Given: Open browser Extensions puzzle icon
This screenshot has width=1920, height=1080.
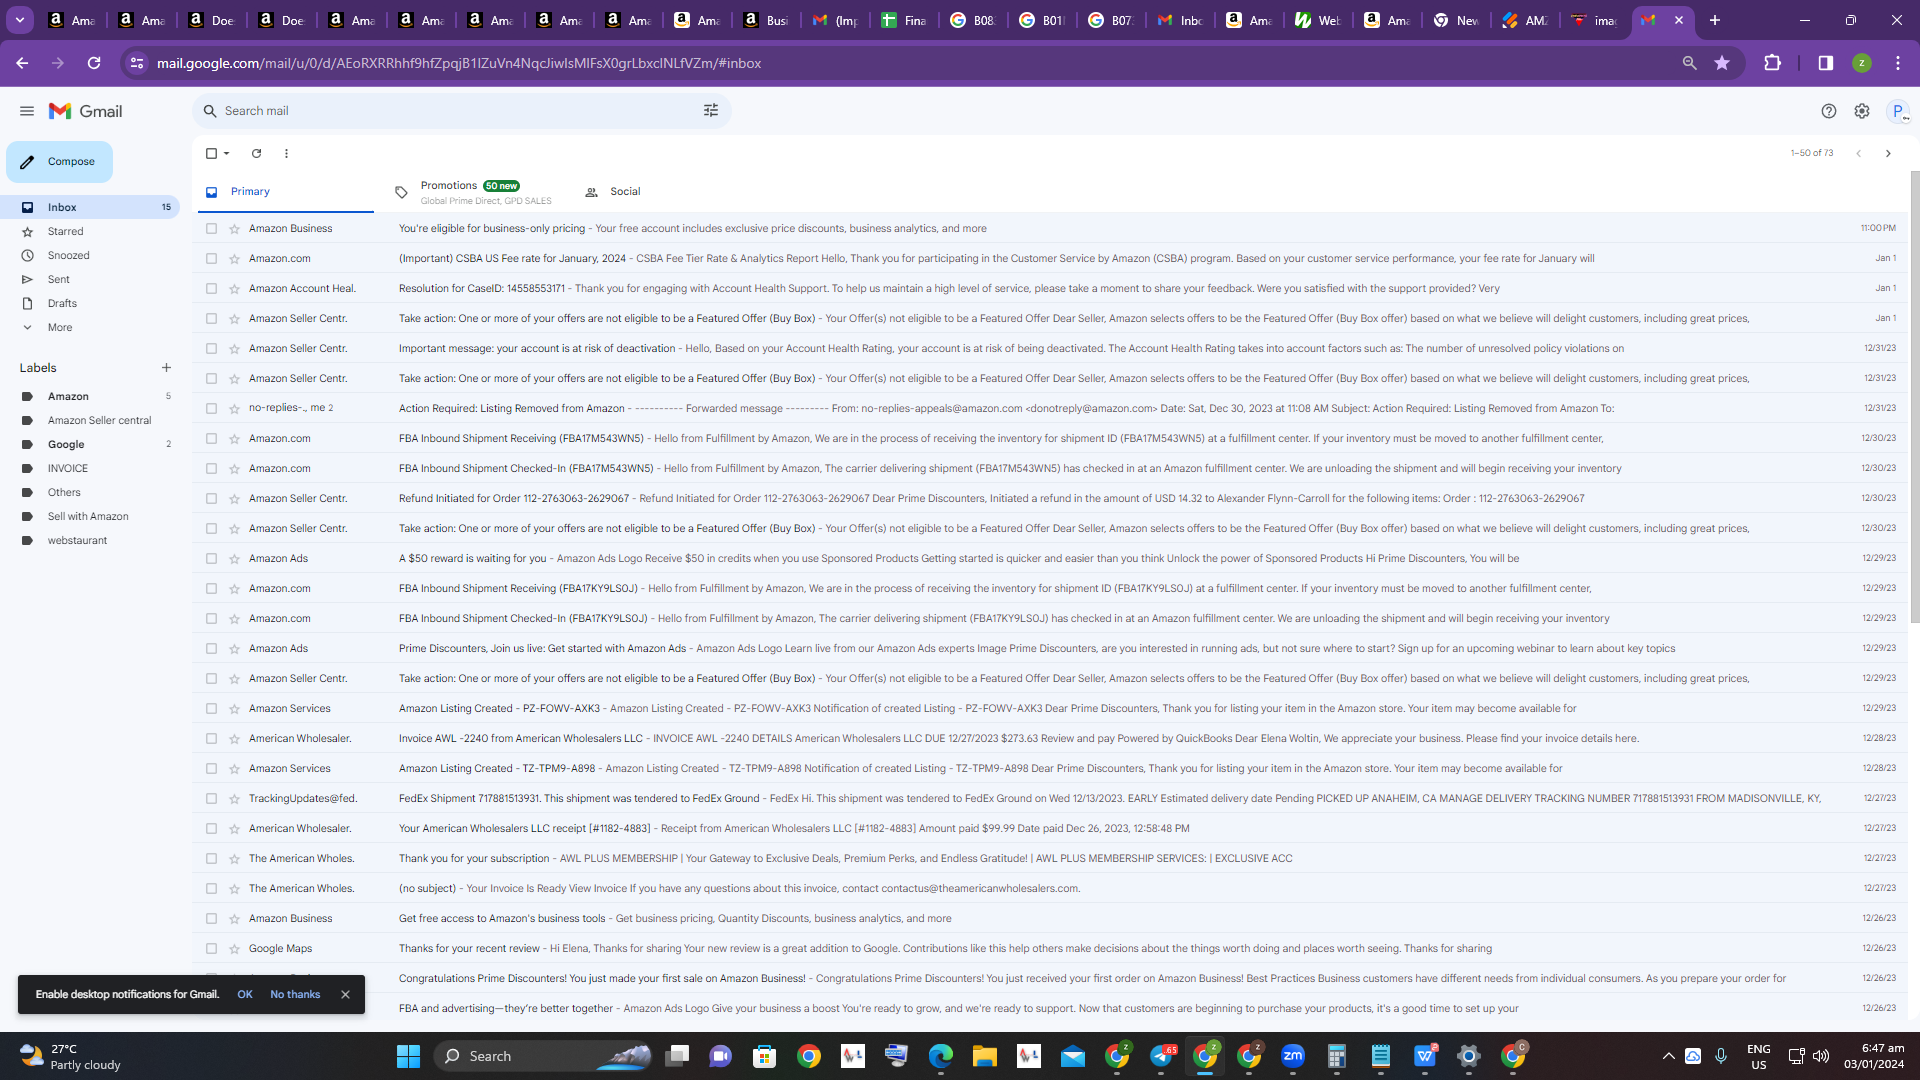Looking at the screenshot, I should pyautogui.click(x=1772, y=63).
